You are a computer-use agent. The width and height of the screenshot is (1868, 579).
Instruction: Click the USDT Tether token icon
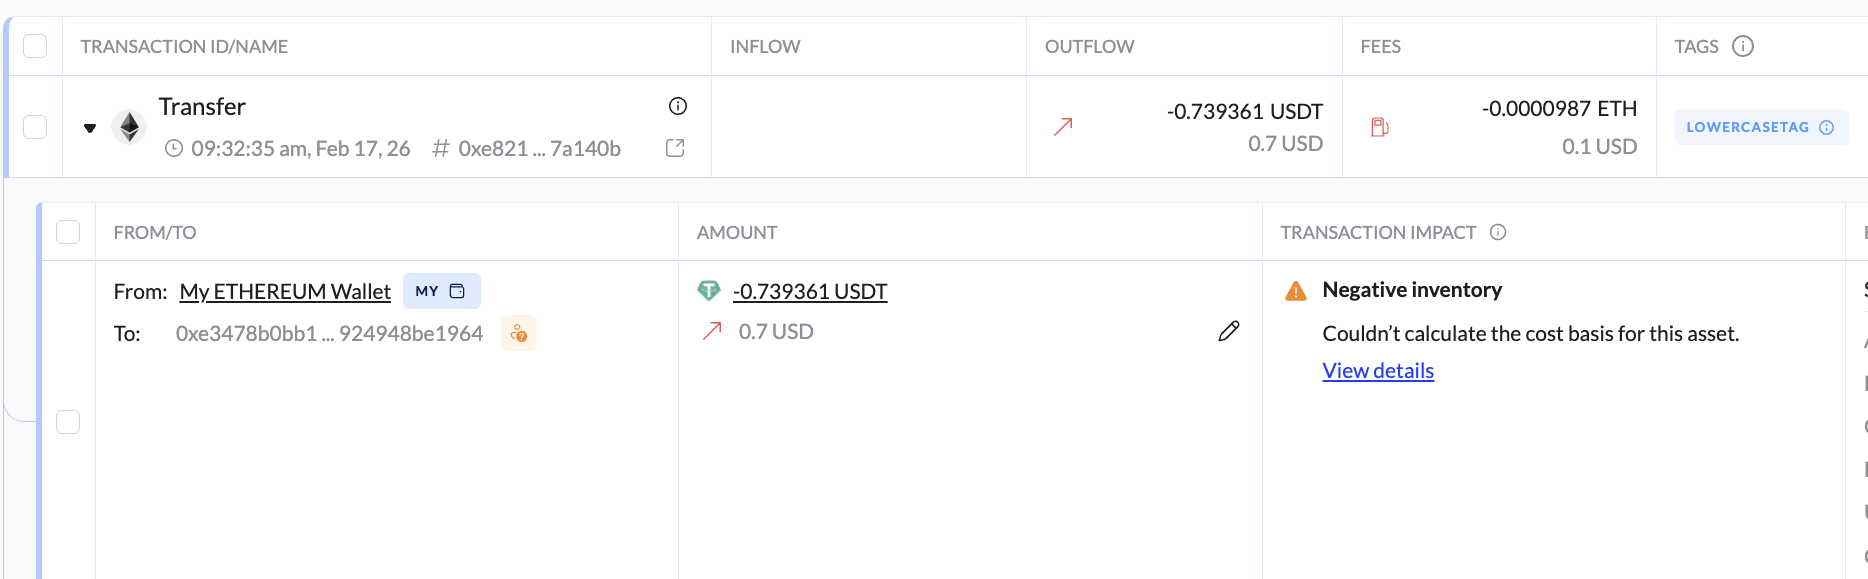point(709,291)
